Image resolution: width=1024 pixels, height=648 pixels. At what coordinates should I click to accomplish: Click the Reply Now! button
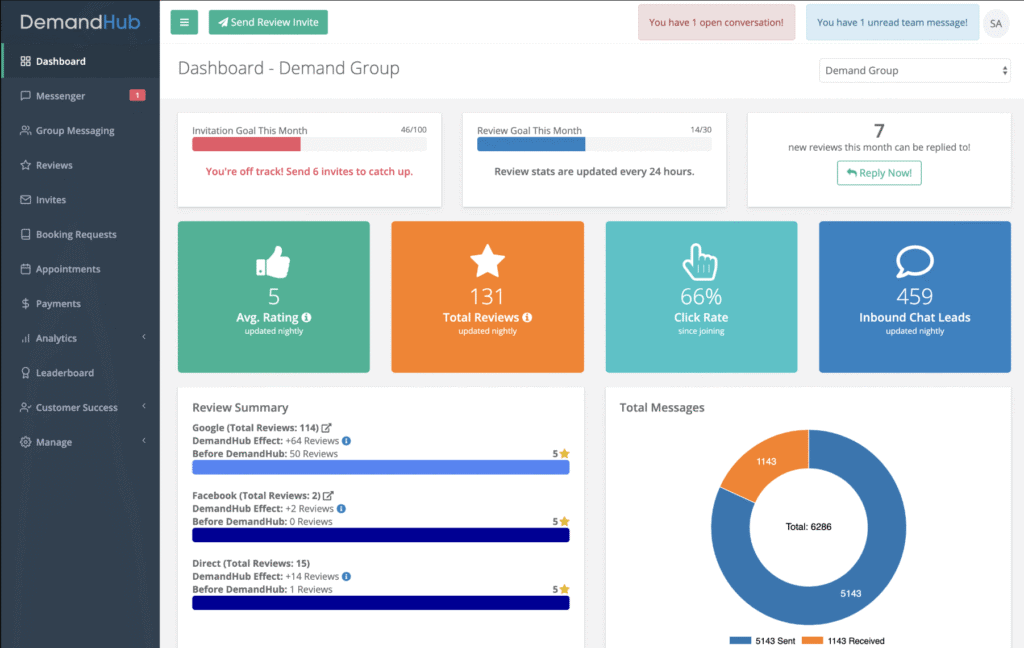pos(879,173)
